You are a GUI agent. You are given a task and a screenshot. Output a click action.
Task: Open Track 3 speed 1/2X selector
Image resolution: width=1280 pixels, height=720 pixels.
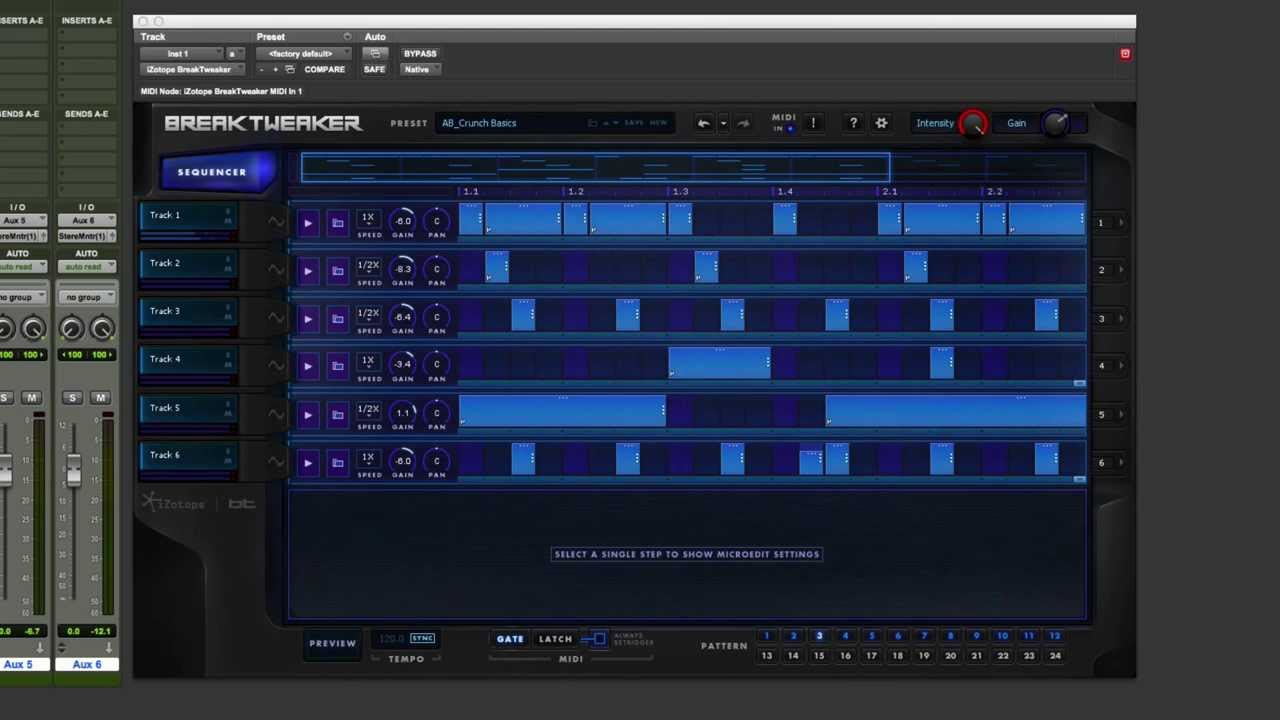tap(369, 315)
